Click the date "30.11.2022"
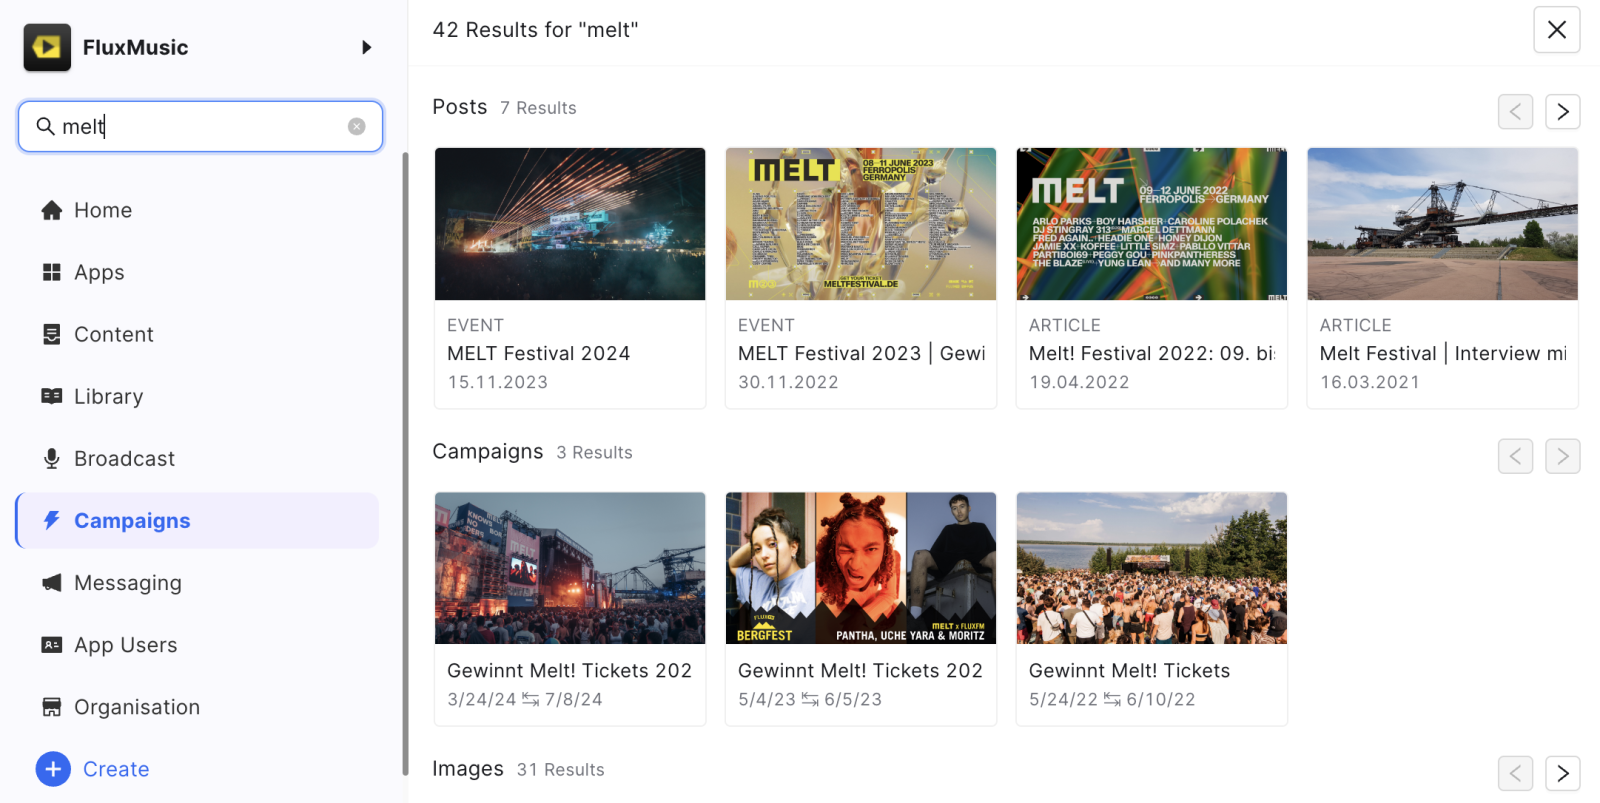This screenshot has height=803, width=1600. point(788,382)
